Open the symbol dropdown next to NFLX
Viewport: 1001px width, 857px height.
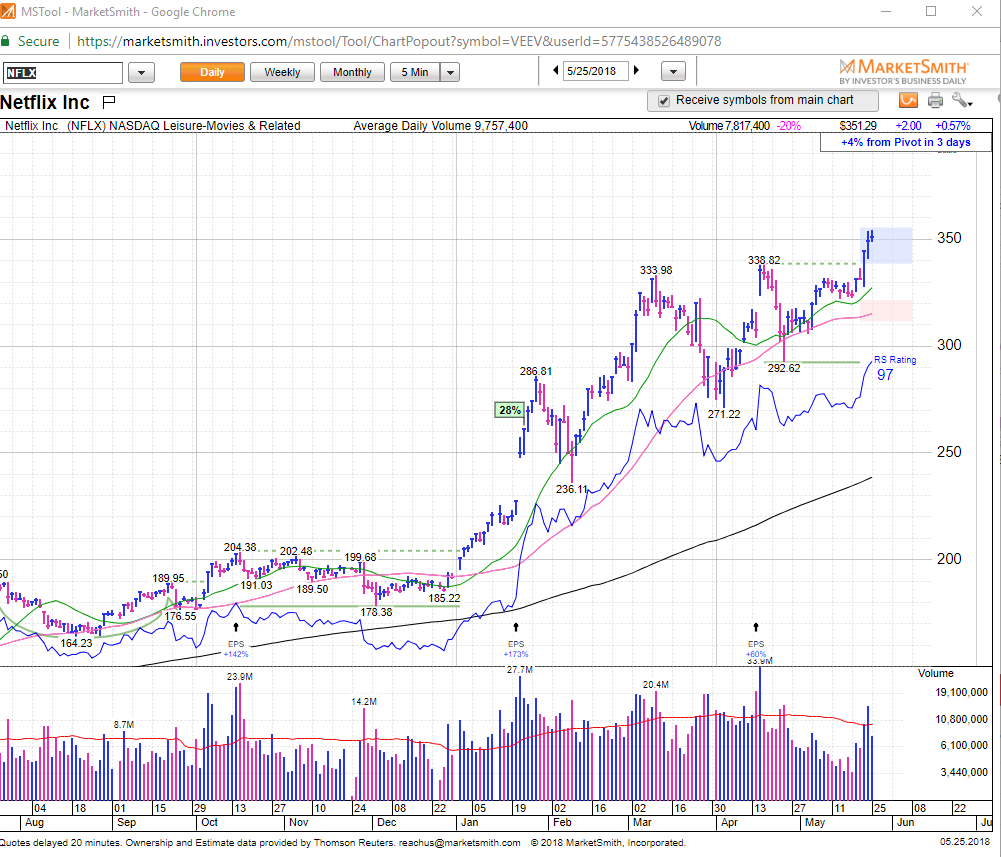click(x=141, y=73)
